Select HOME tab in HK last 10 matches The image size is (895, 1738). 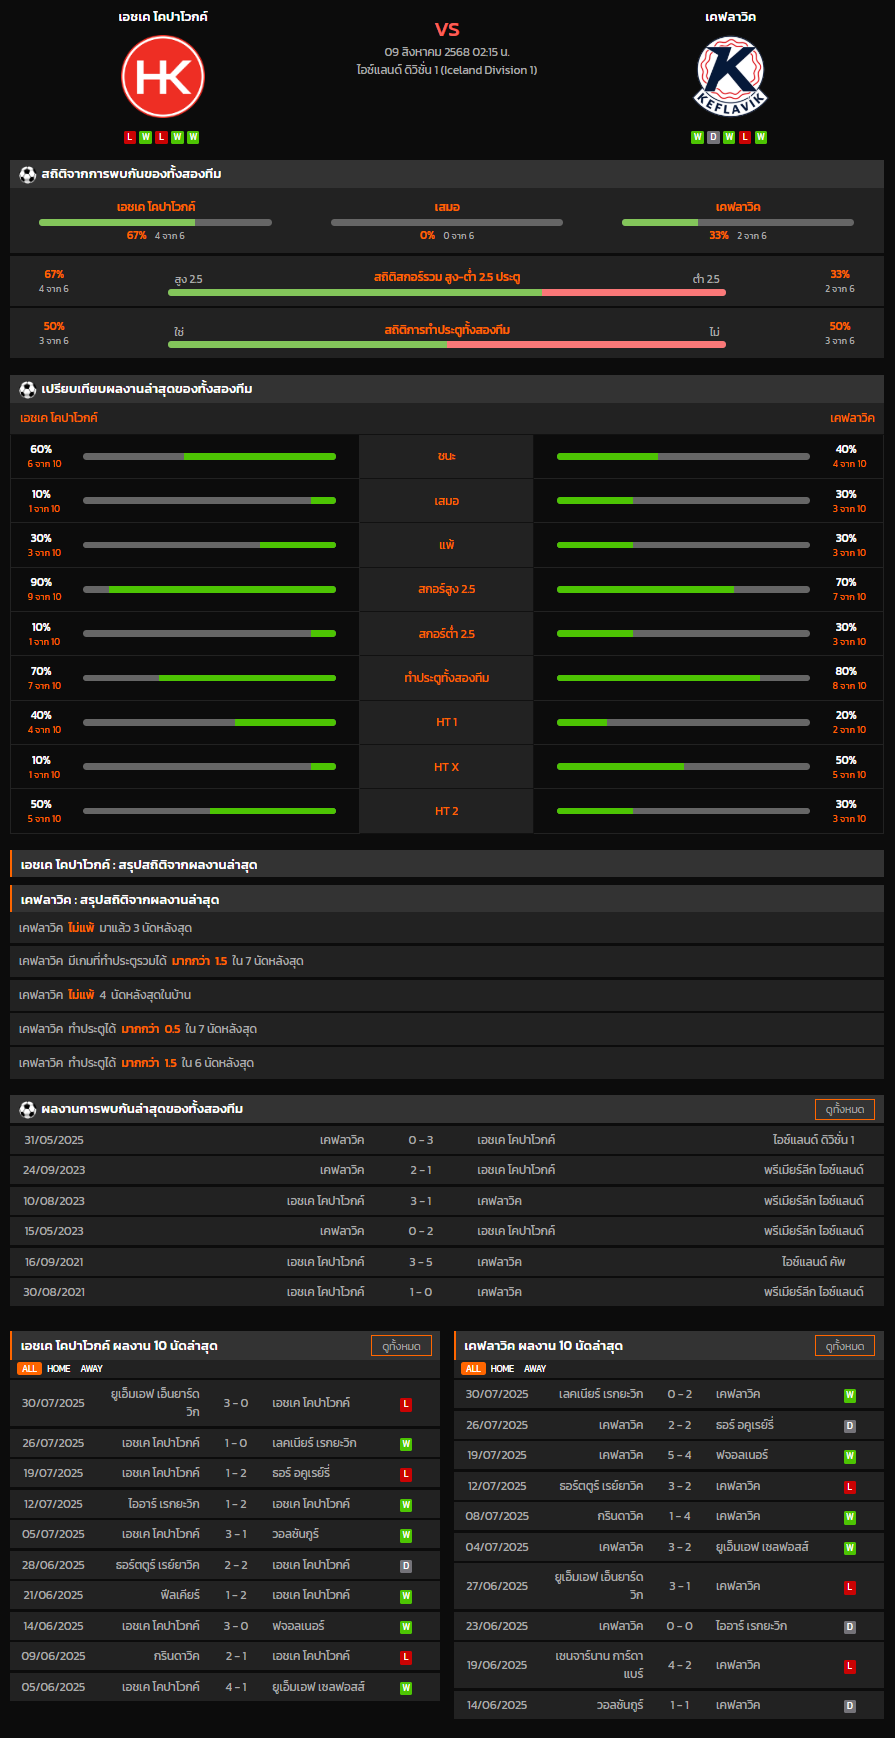59,1369
